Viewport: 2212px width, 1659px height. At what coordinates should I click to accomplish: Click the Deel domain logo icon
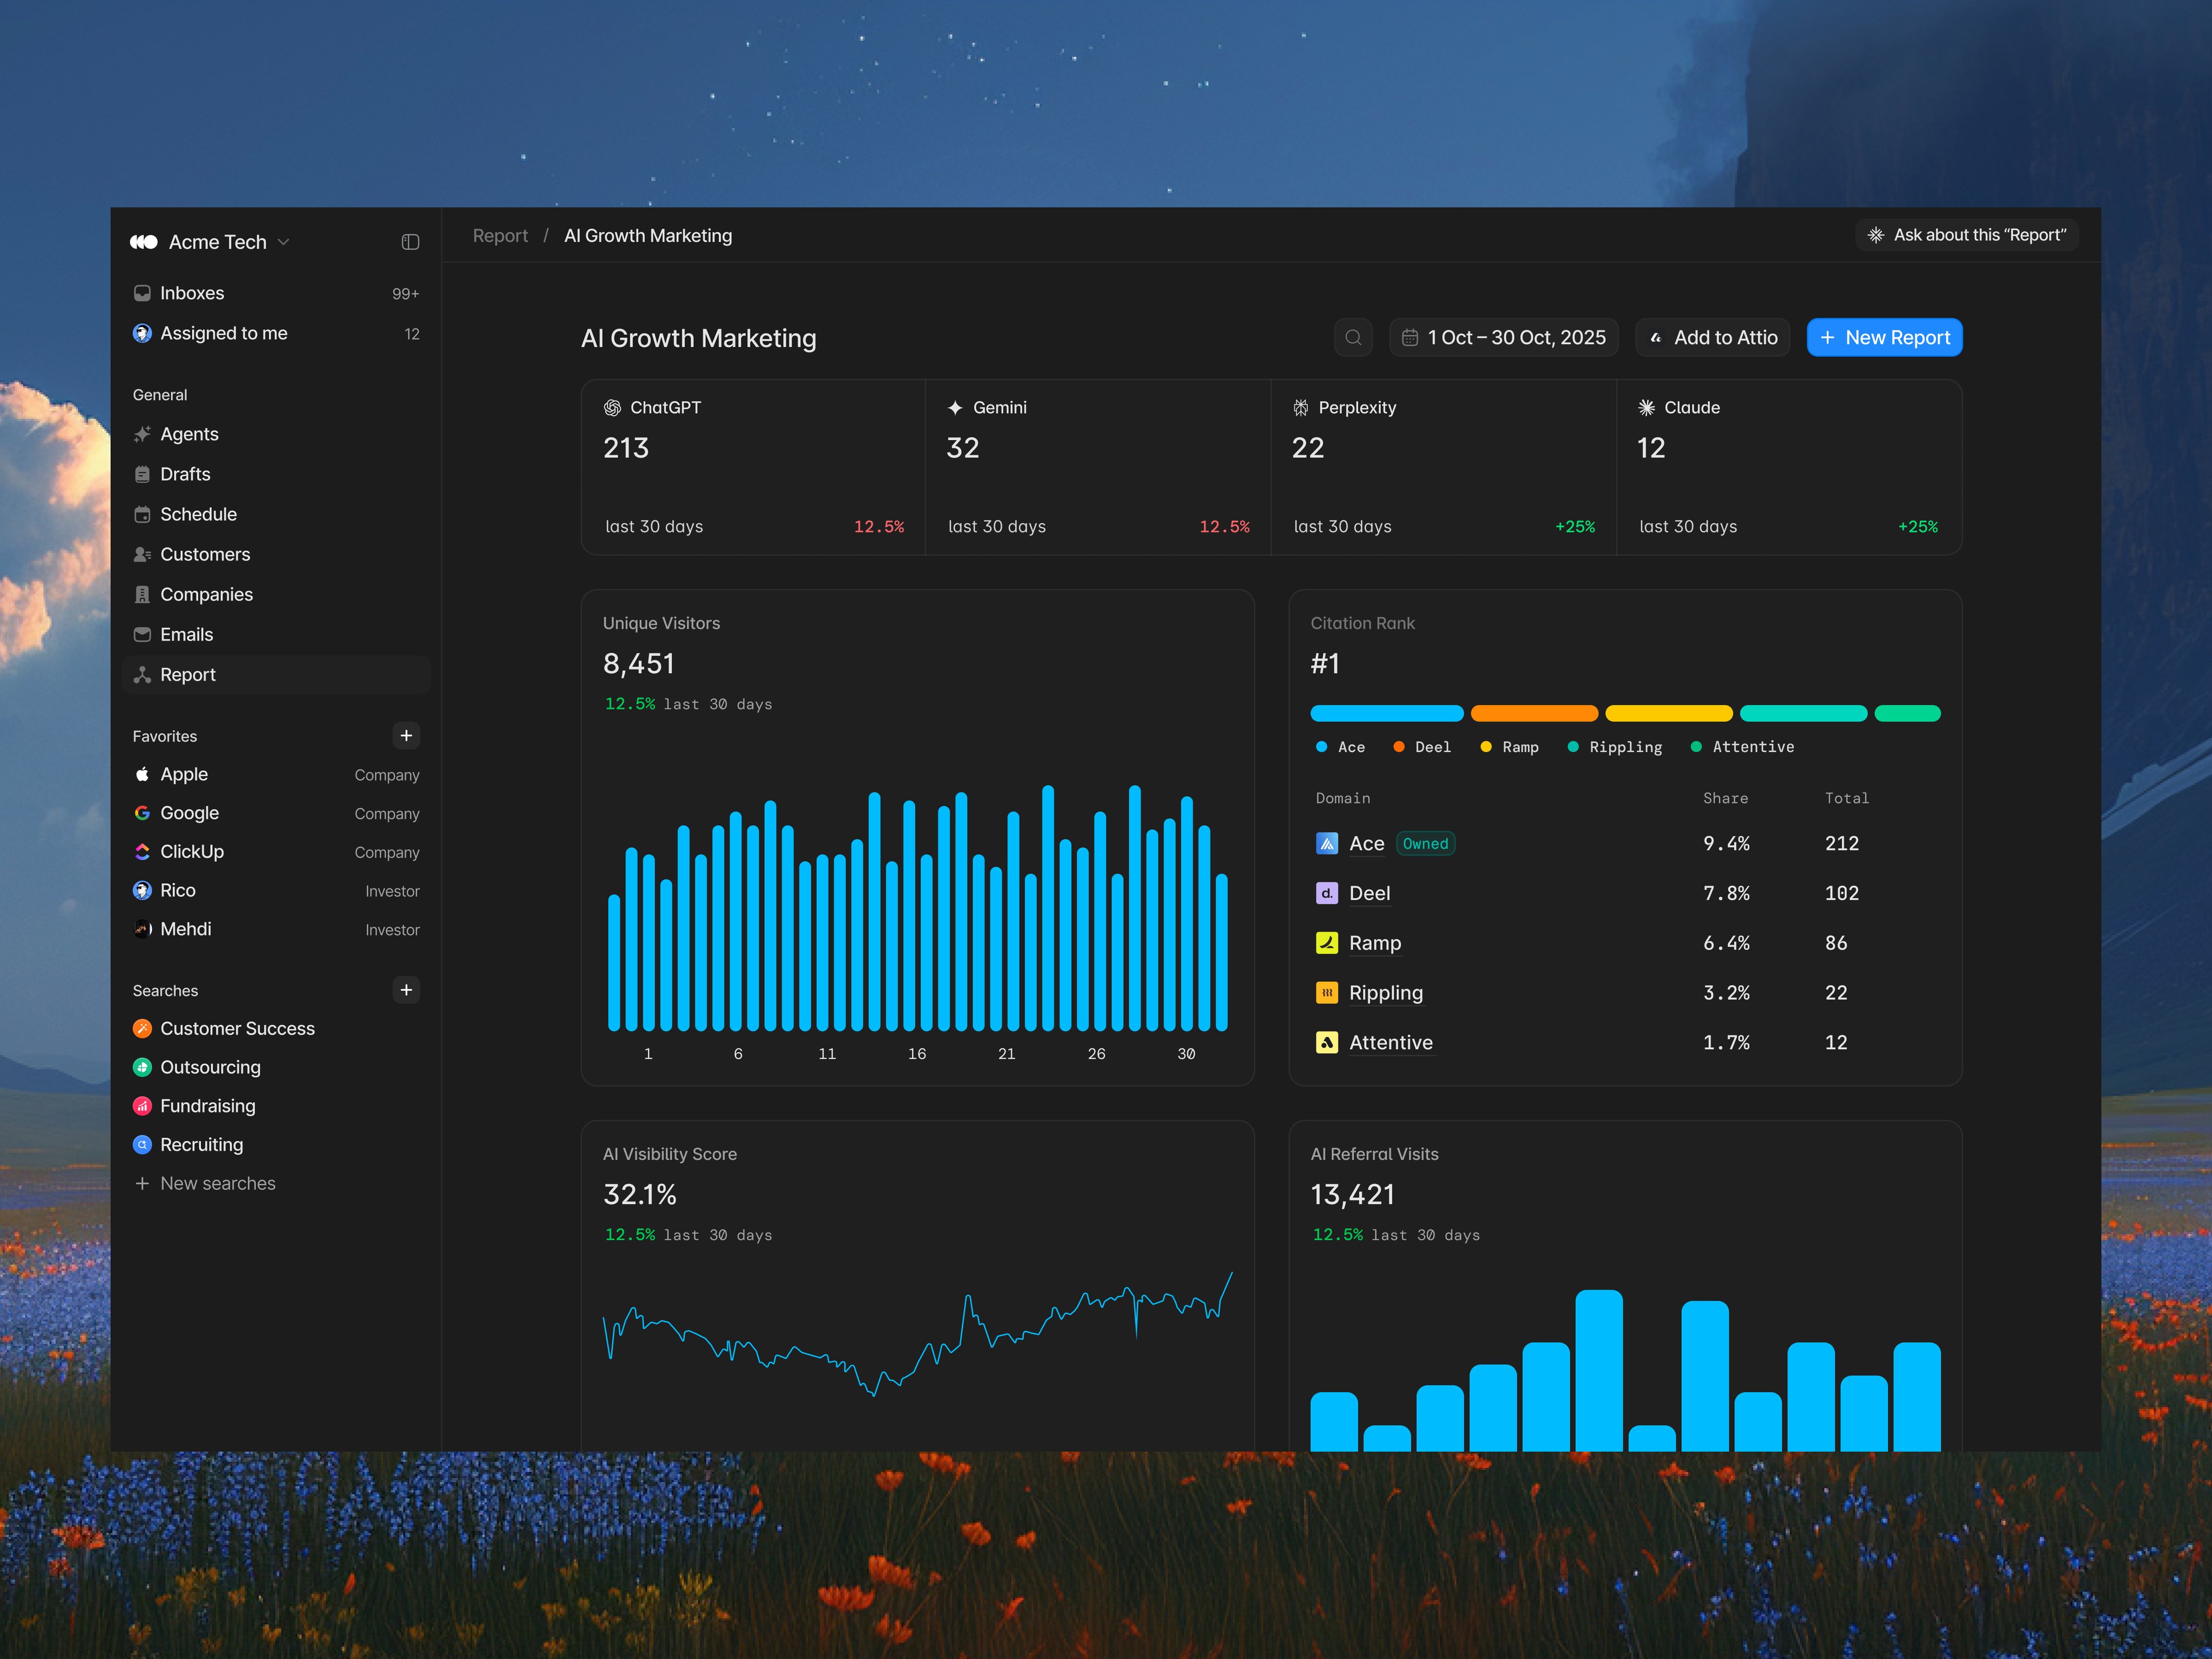(1327, 893)
